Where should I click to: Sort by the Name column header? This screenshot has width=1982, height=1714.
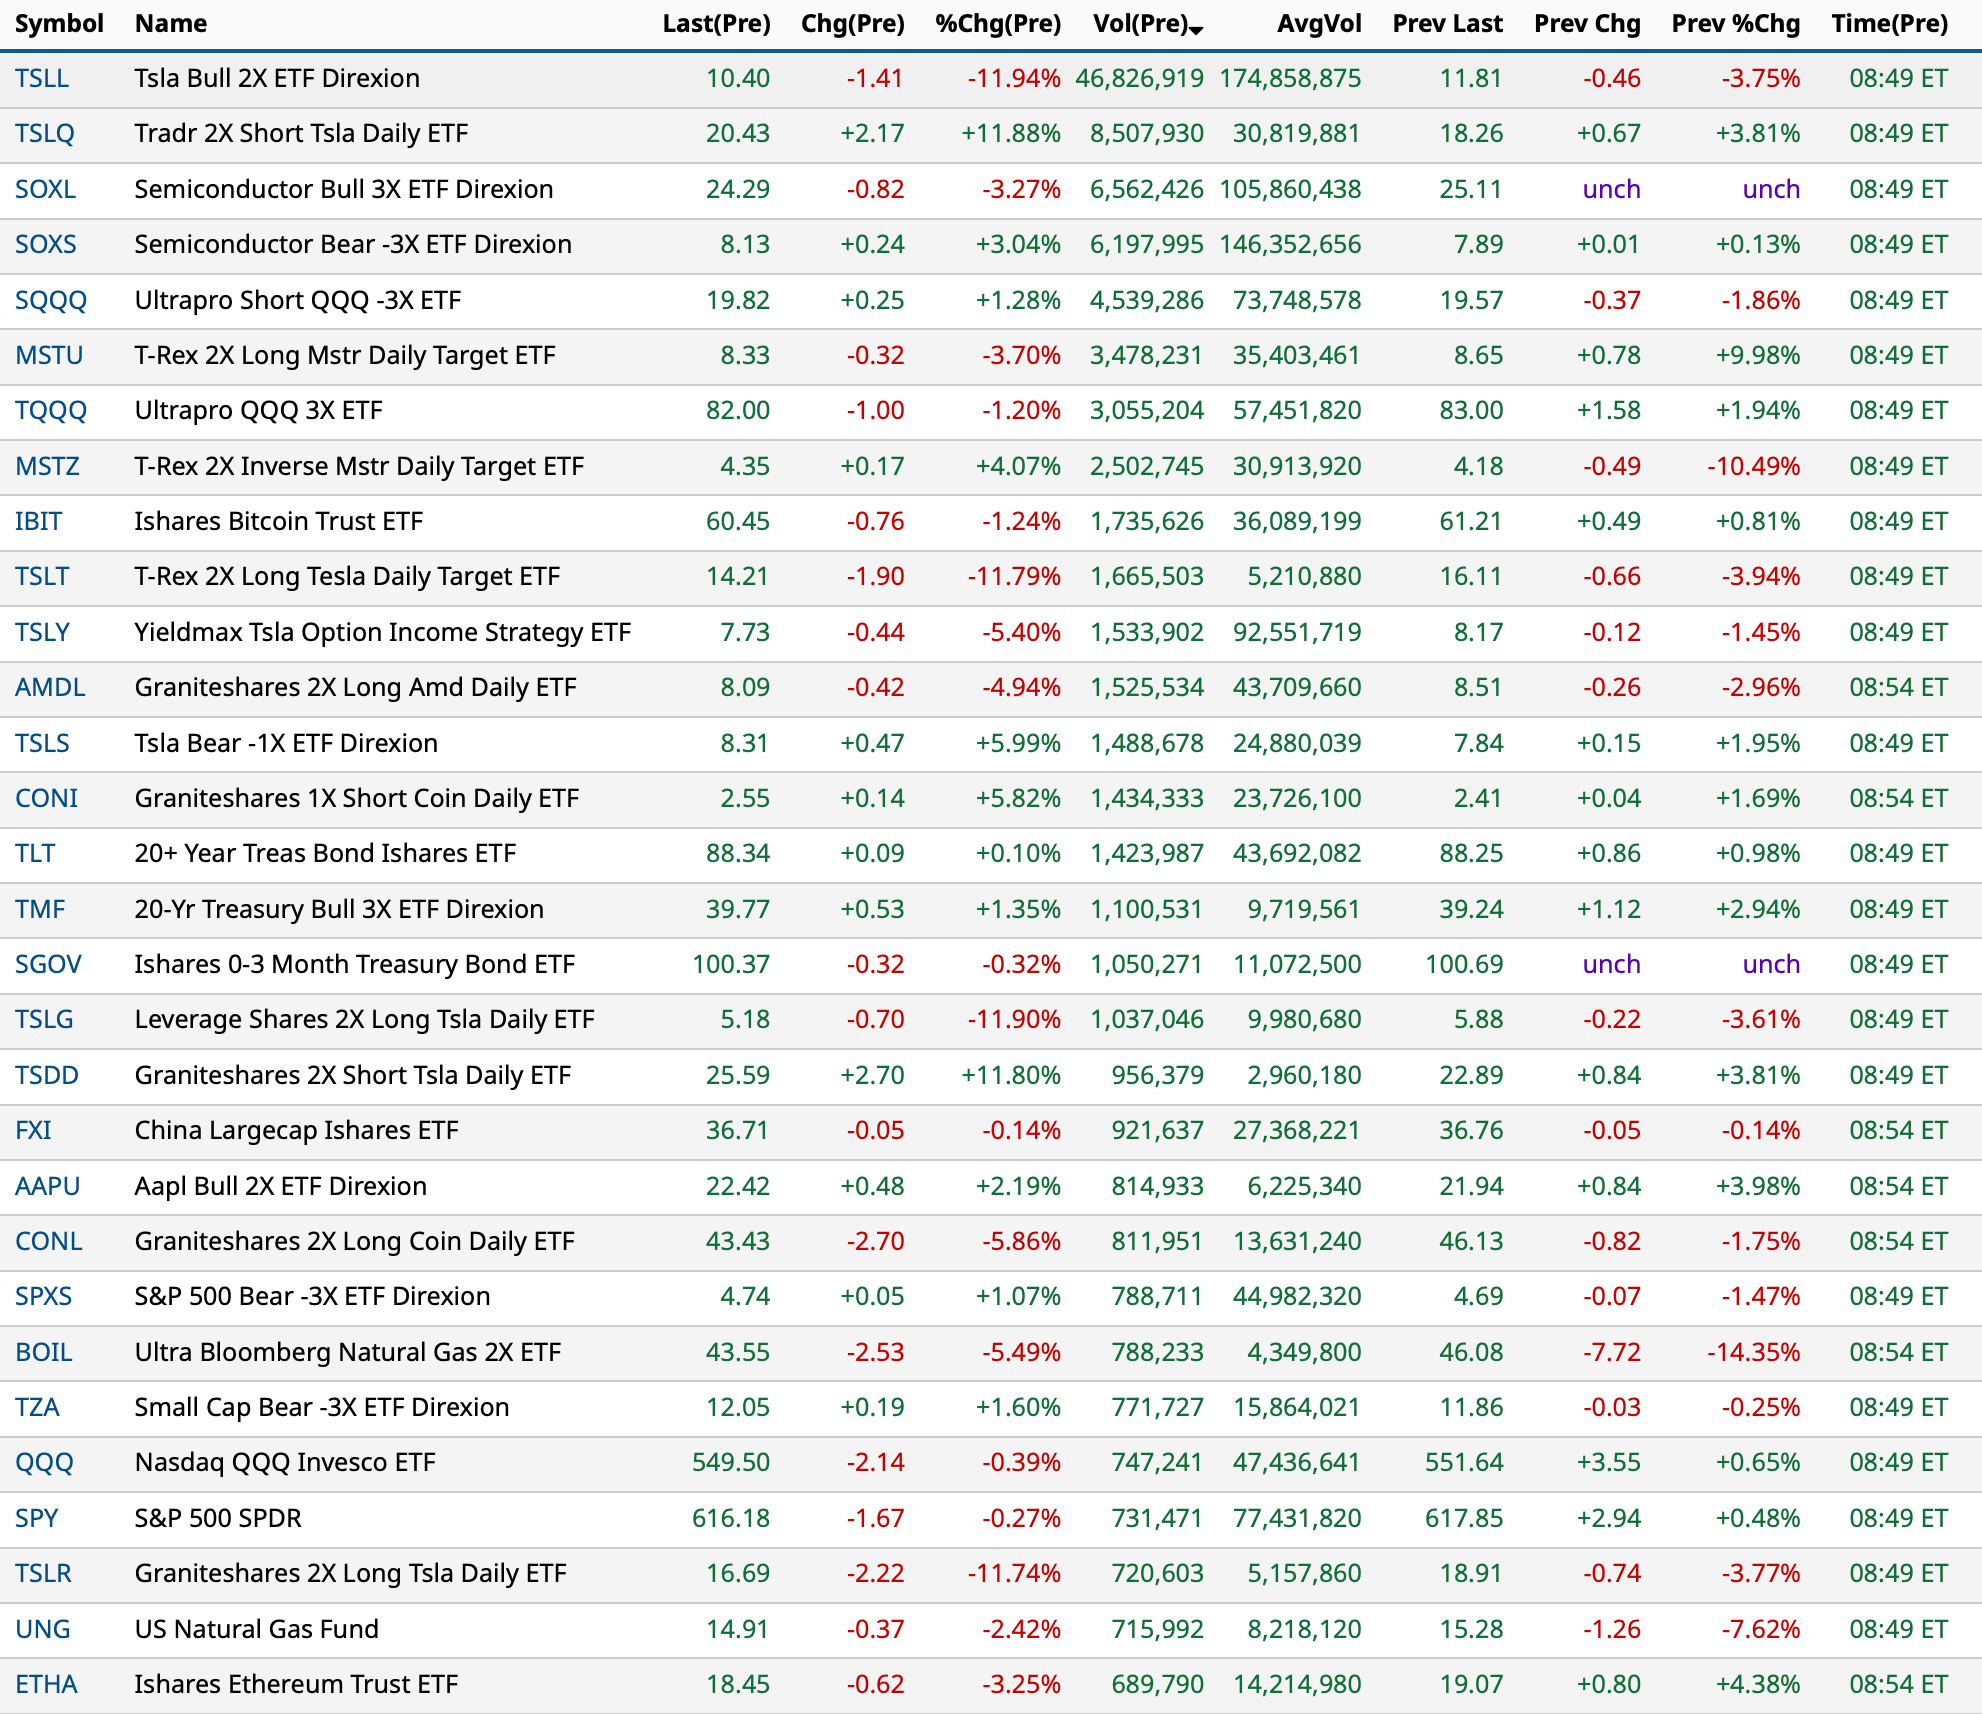pos(171,23)
